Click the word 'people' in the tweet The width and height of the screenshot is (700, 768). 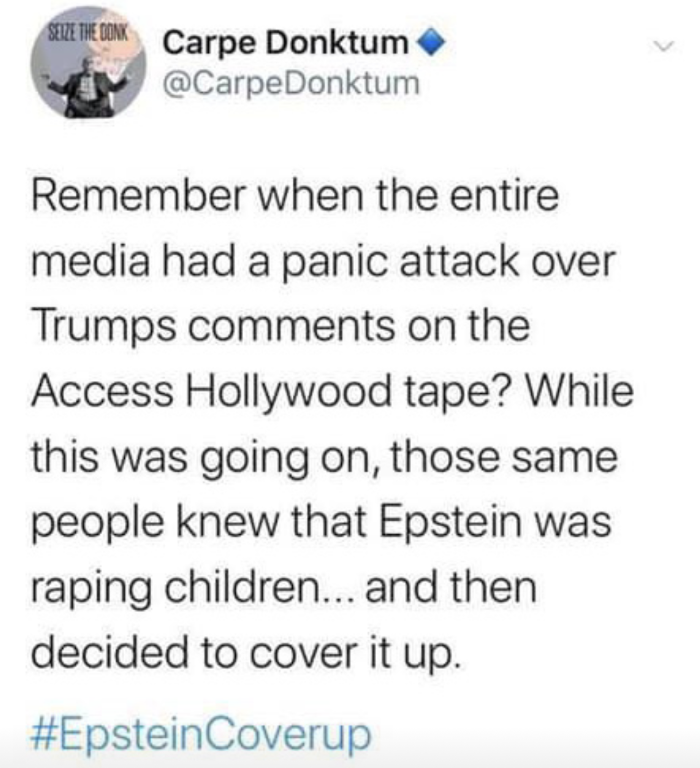click(x=98, y=523)
